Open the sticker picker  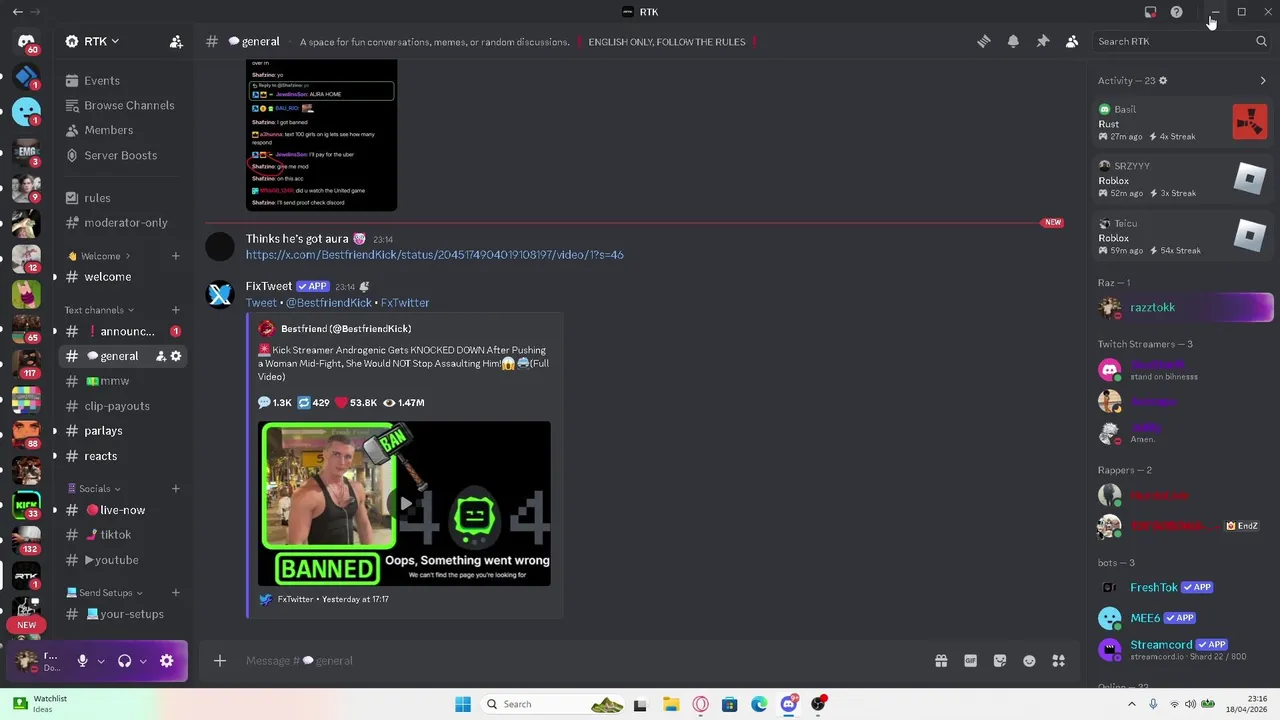pyautogui.click(x=1000, y=661)
